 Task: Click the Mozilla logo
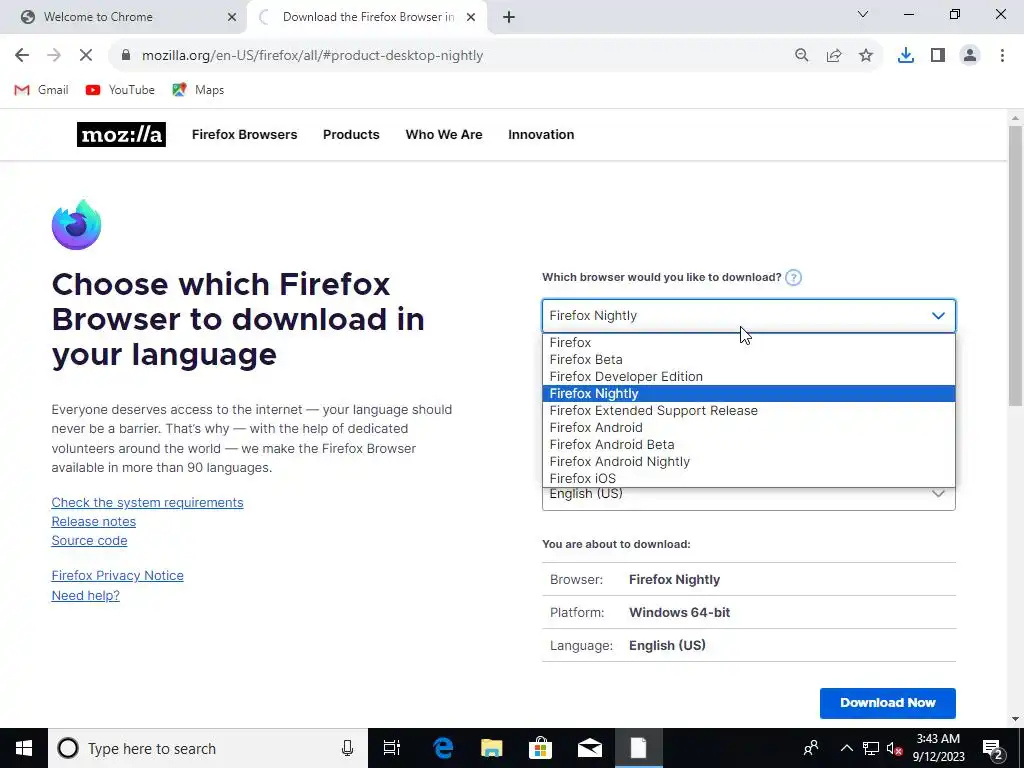(121, 135)
